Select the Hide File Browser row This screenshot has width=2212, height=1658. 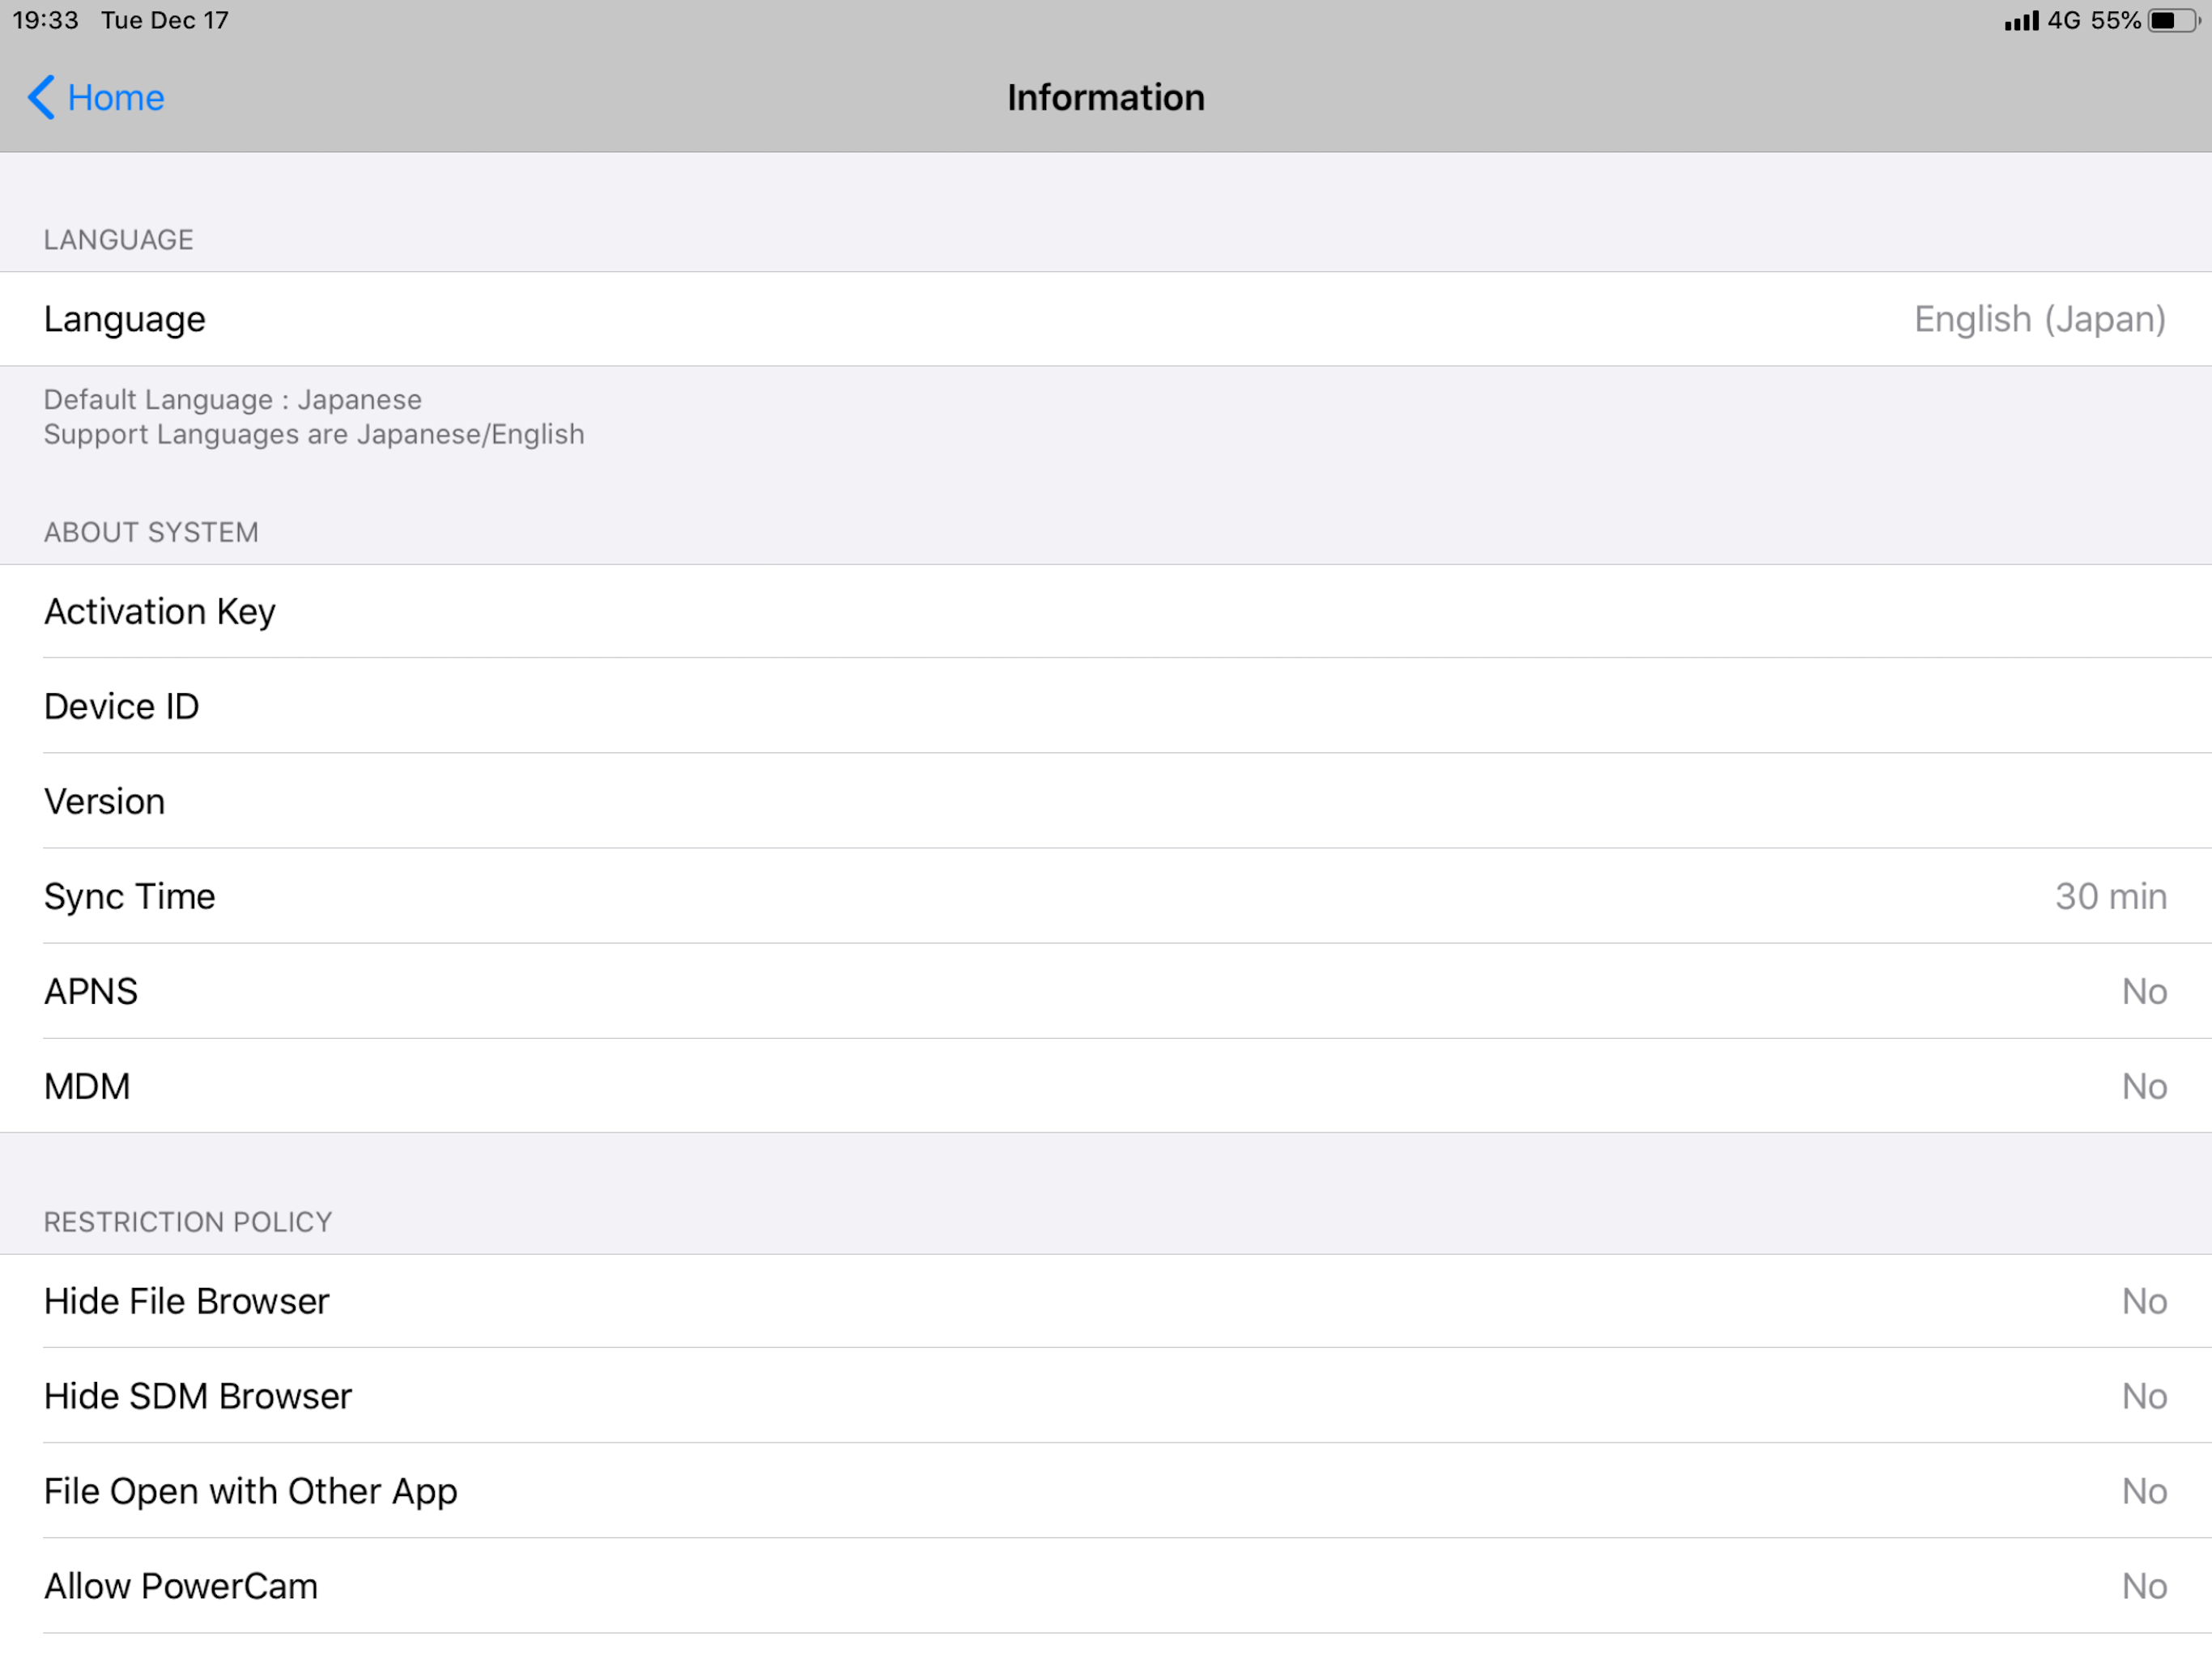point(1106,1301)
